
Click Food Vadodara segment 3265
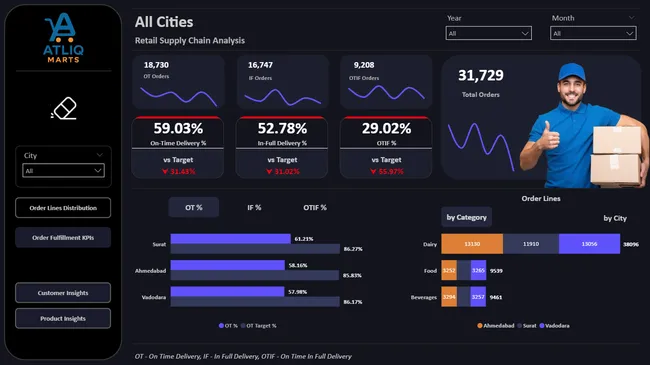pos(478,270)
